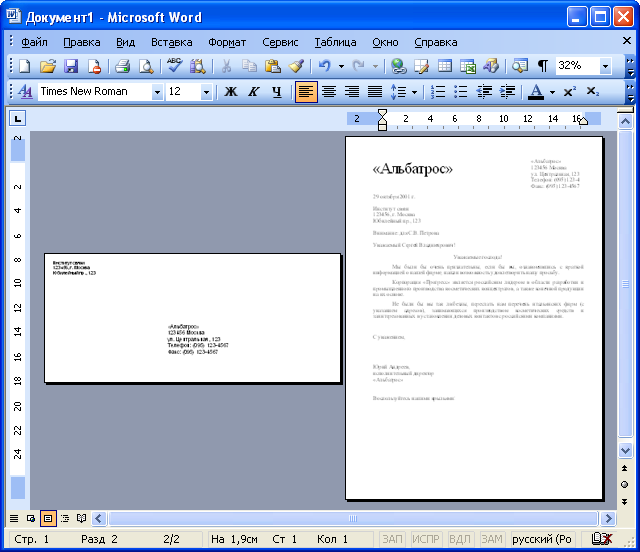Open the Вид menu
The image size is (640, 552).
tap(125, 42)
